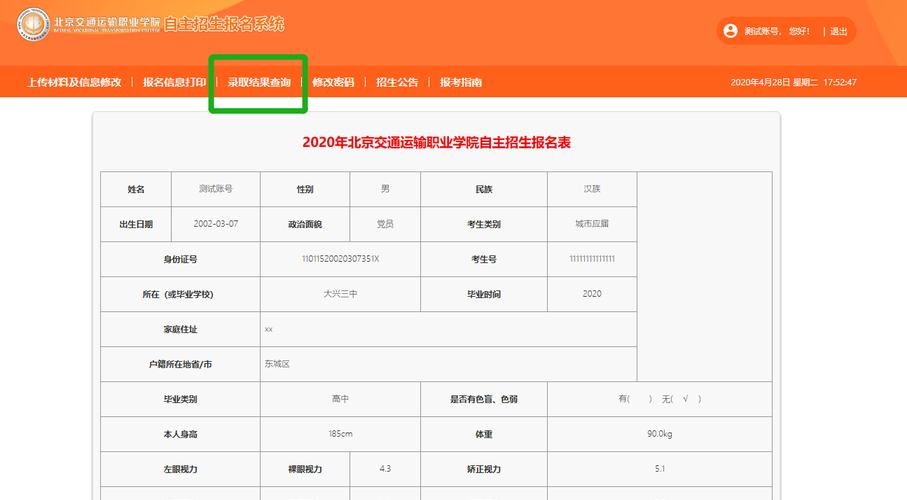Viewport: 907px width, 500px height.
Task: Click the name value 测试账号 in table
Action: (x=216, y=189)
